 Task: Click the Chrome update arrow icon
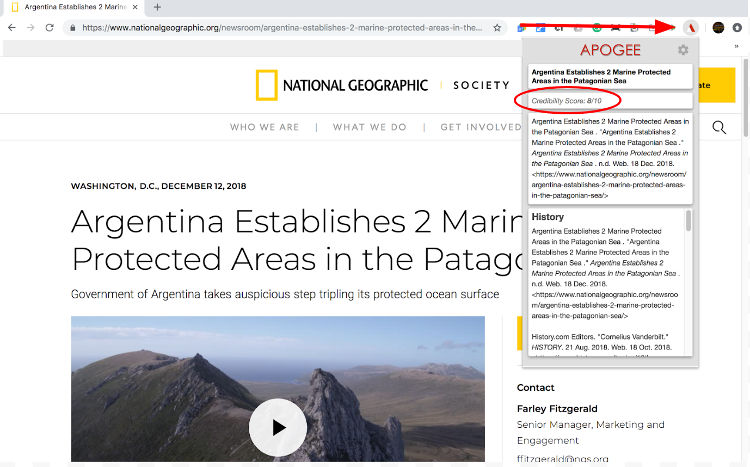tap(737, 28)
